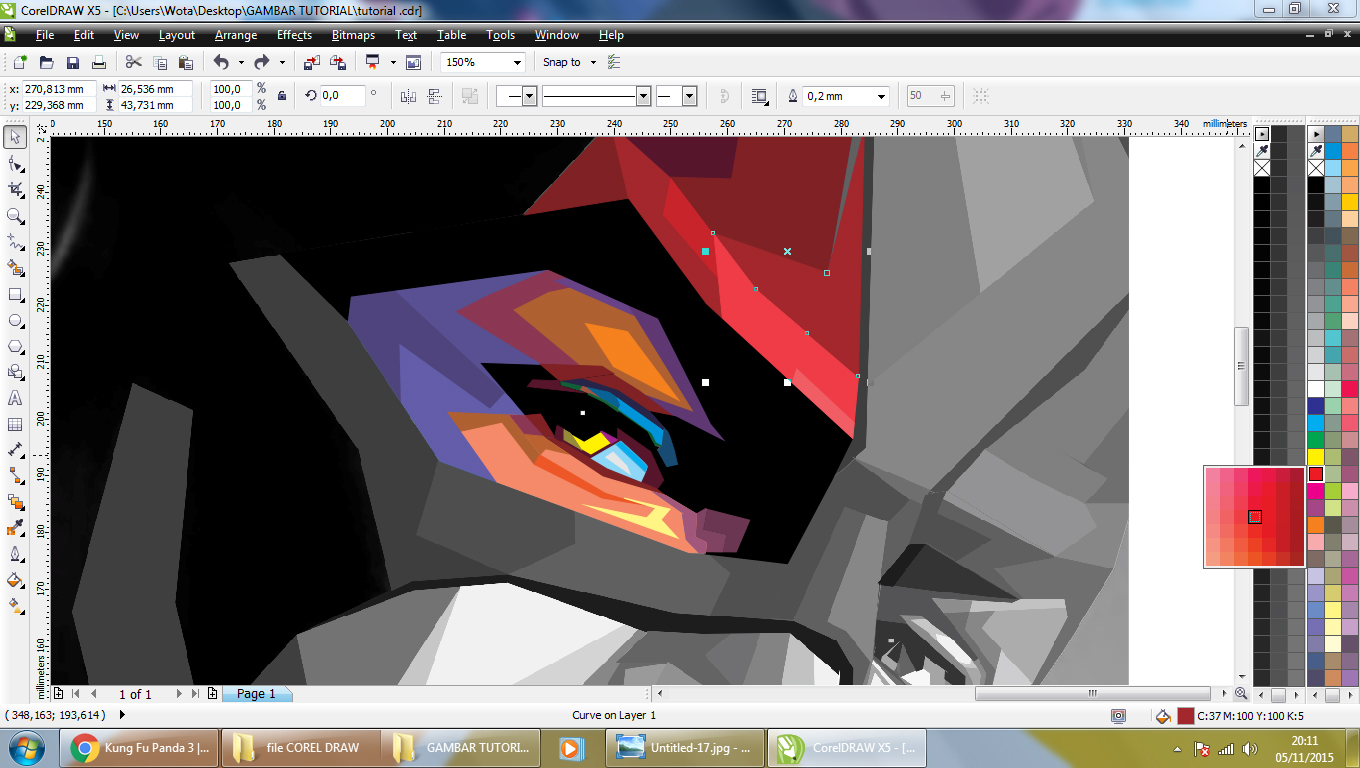Select the Table tool
This screenshot has width=1360, height=768.
[15, 424]
